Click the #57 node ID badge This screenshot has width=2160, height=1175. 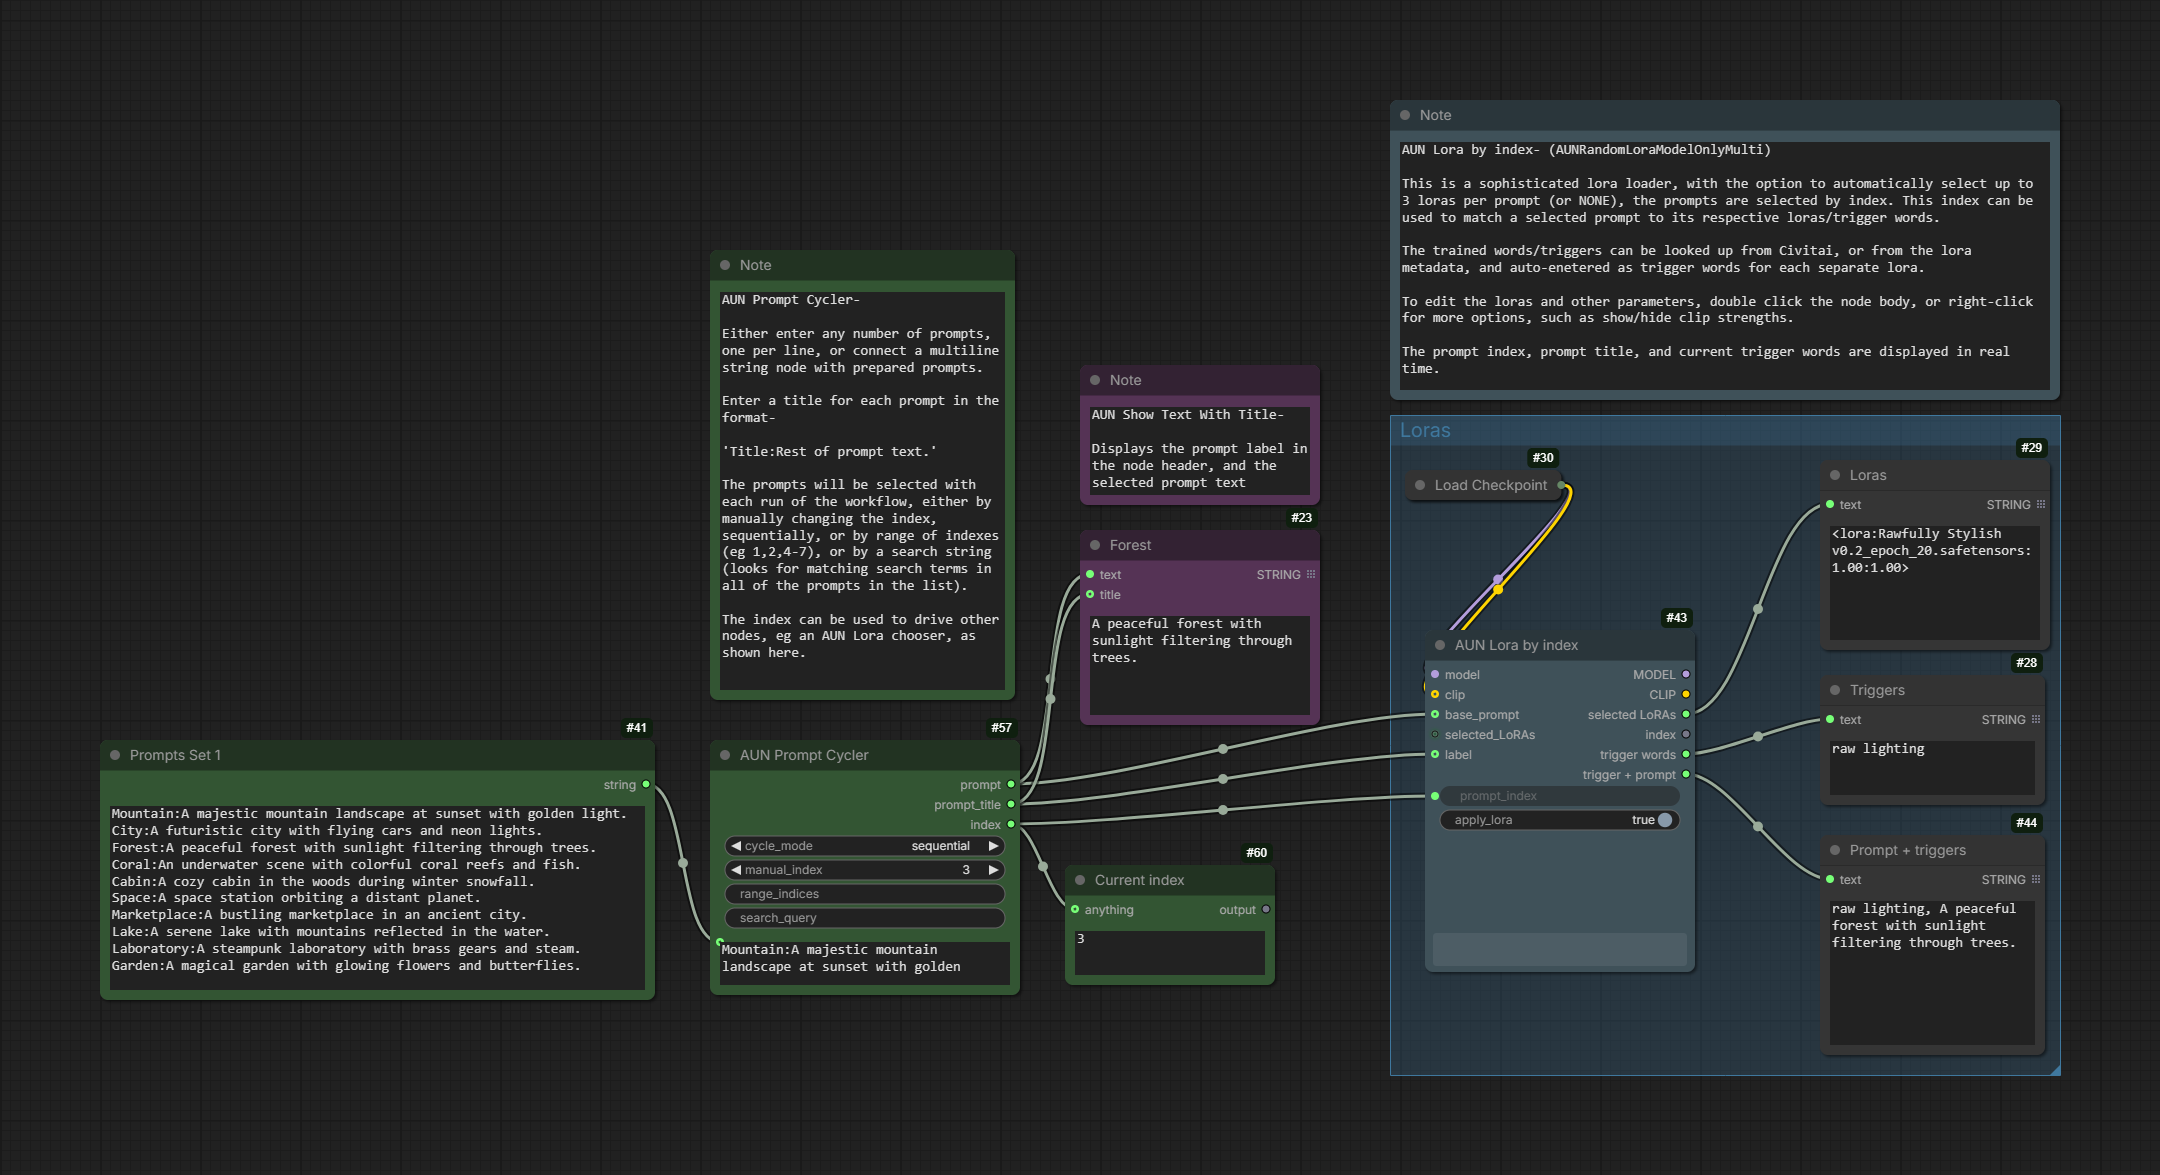tap(1001, 728)
